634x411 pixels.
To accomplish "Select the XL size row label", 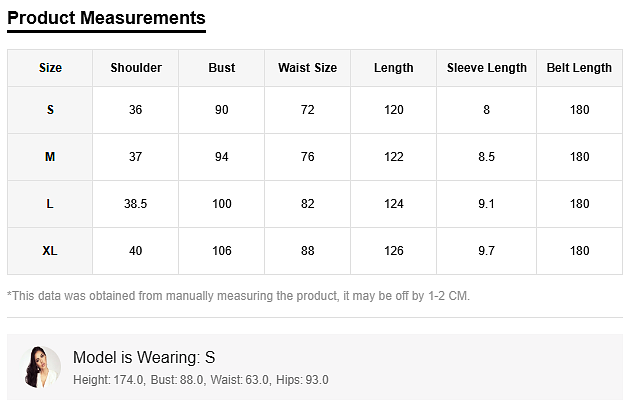I will click(50, 251).
